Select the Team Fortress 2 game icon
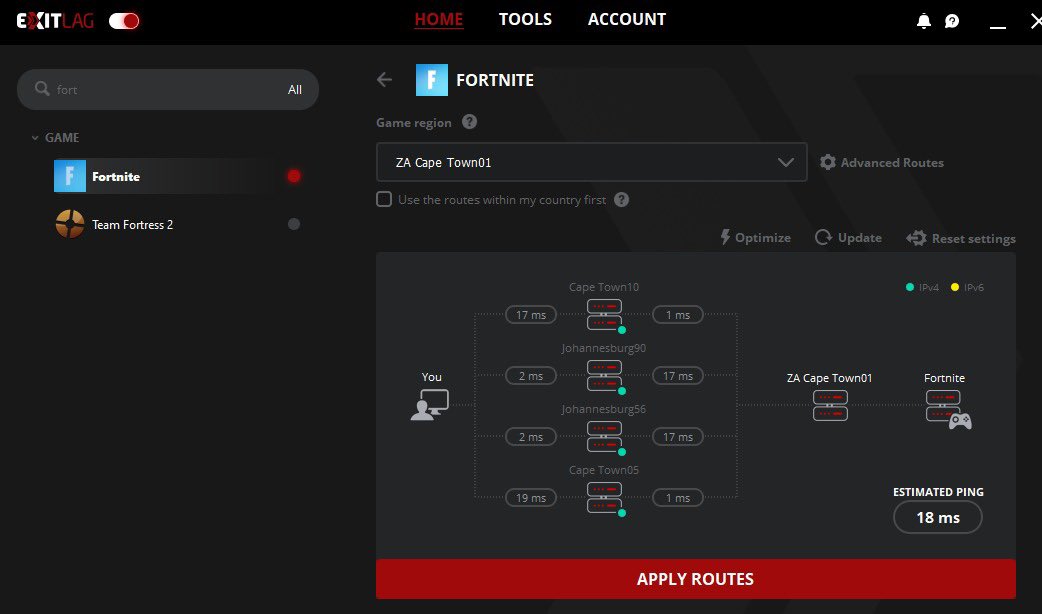This screenshot has width=1042, height=614. tap(68, 224)
